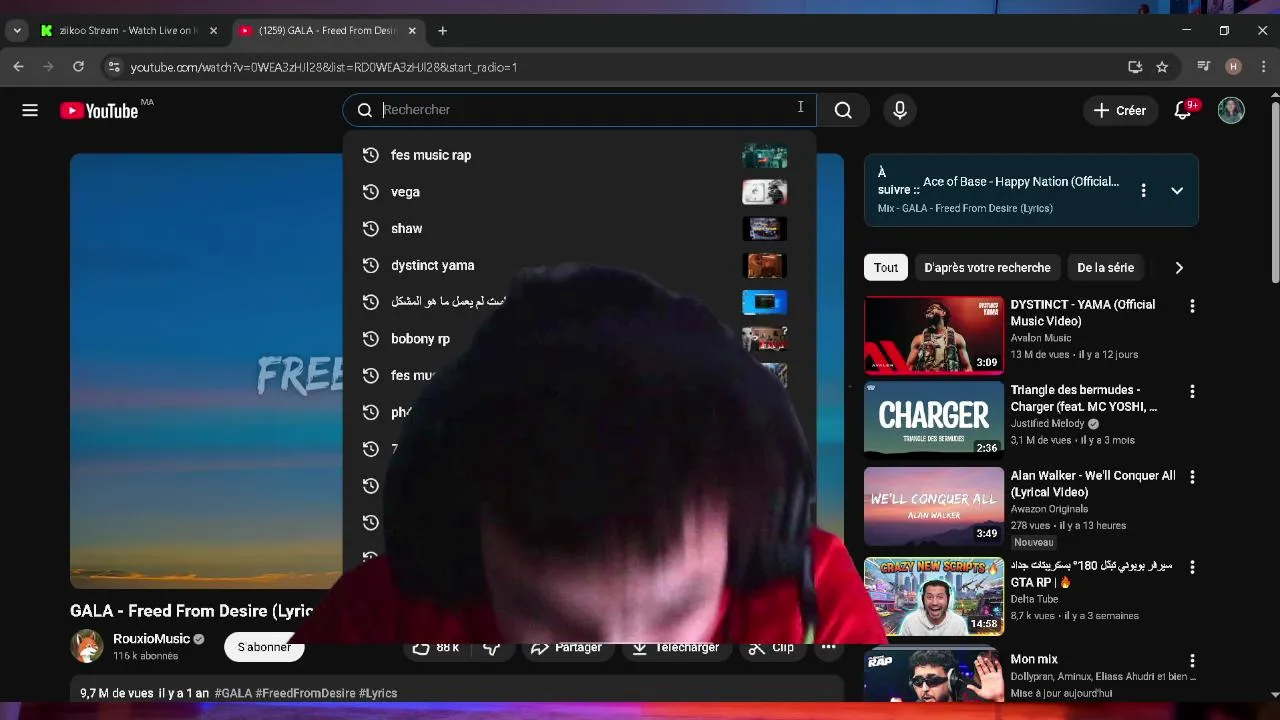
Task: Open #FreedFromDesire hashtag link
Action: (305, 693)
